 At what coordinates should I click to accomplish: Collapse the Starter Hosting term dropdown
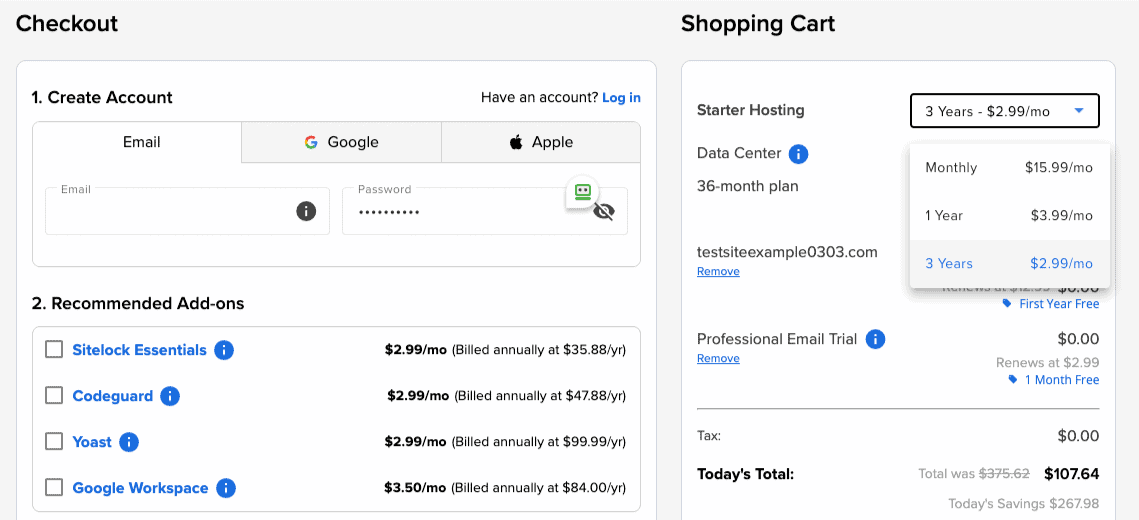(1005, 111)
